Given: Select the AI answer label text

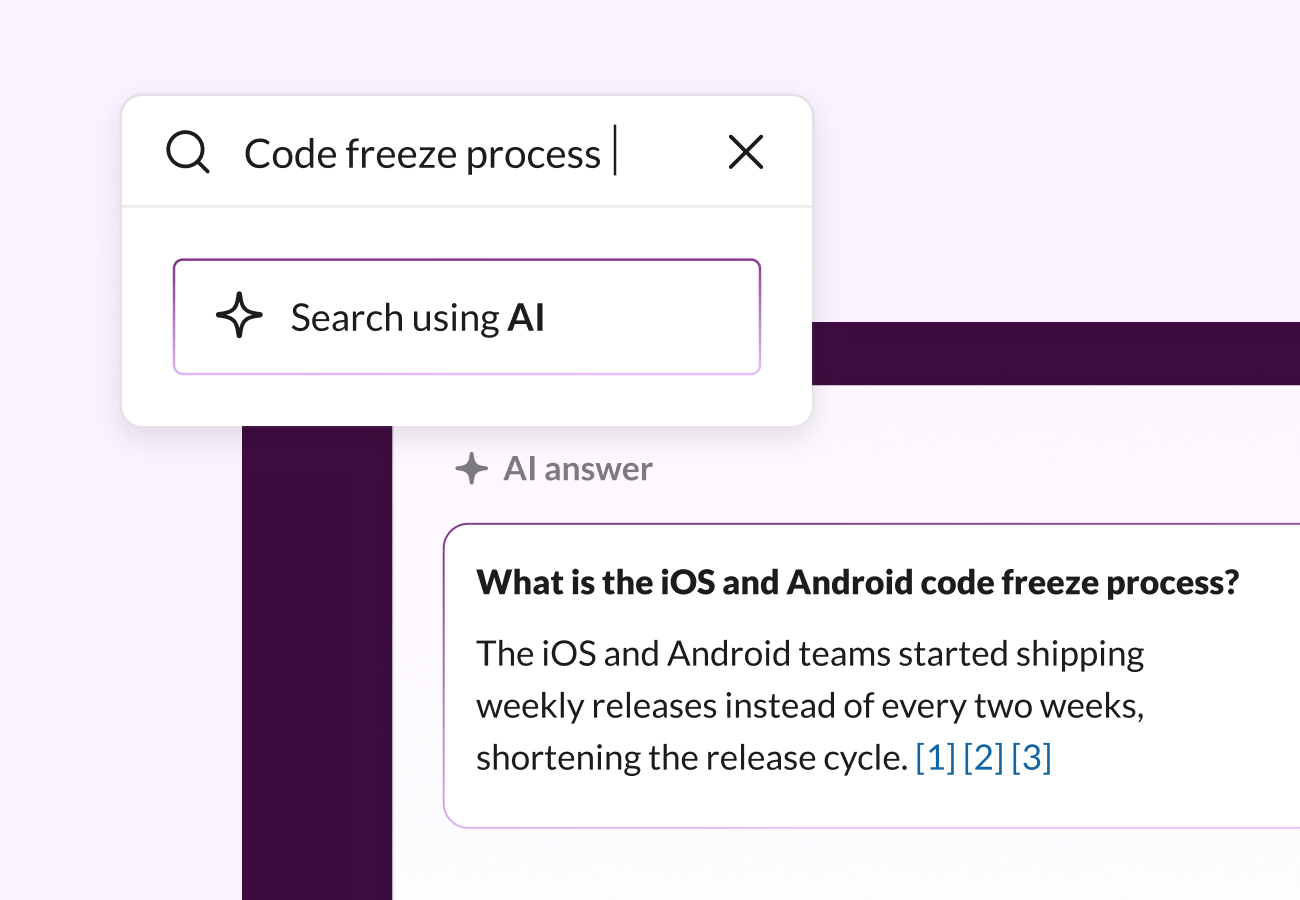Looking at the screenshot, I should click(578, 468).
